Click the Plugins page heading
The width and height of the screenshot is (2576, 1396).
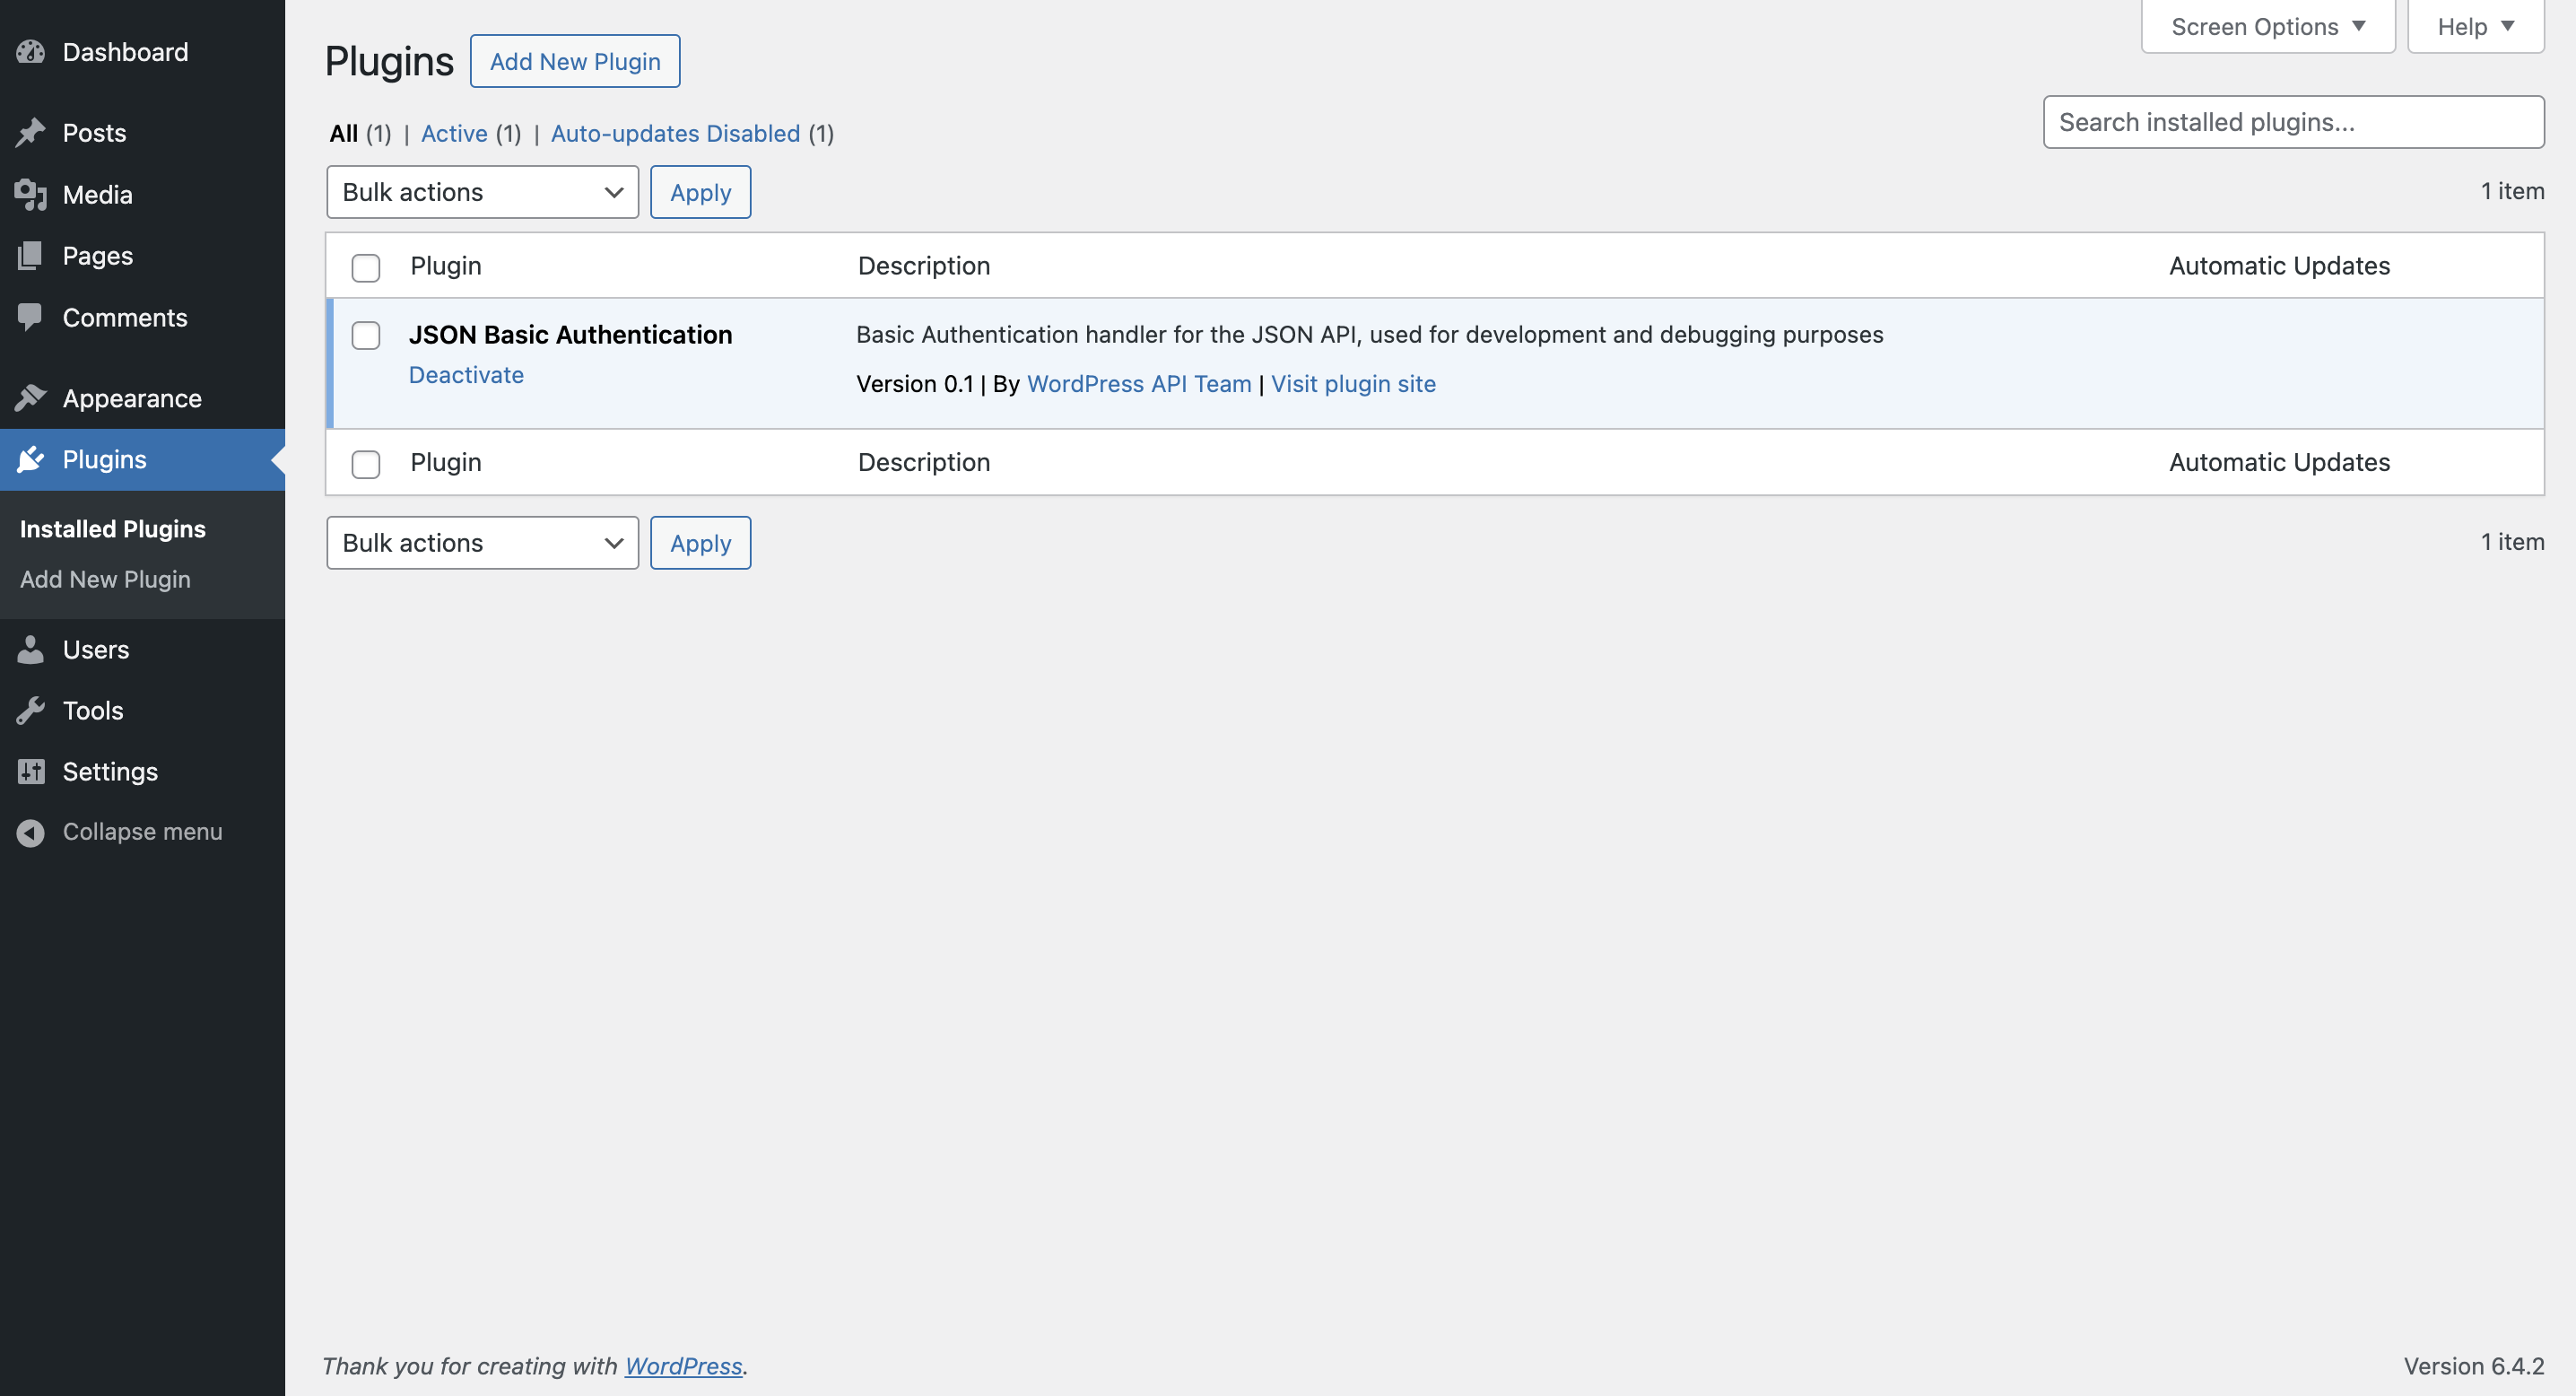click(x=389, y=61)
